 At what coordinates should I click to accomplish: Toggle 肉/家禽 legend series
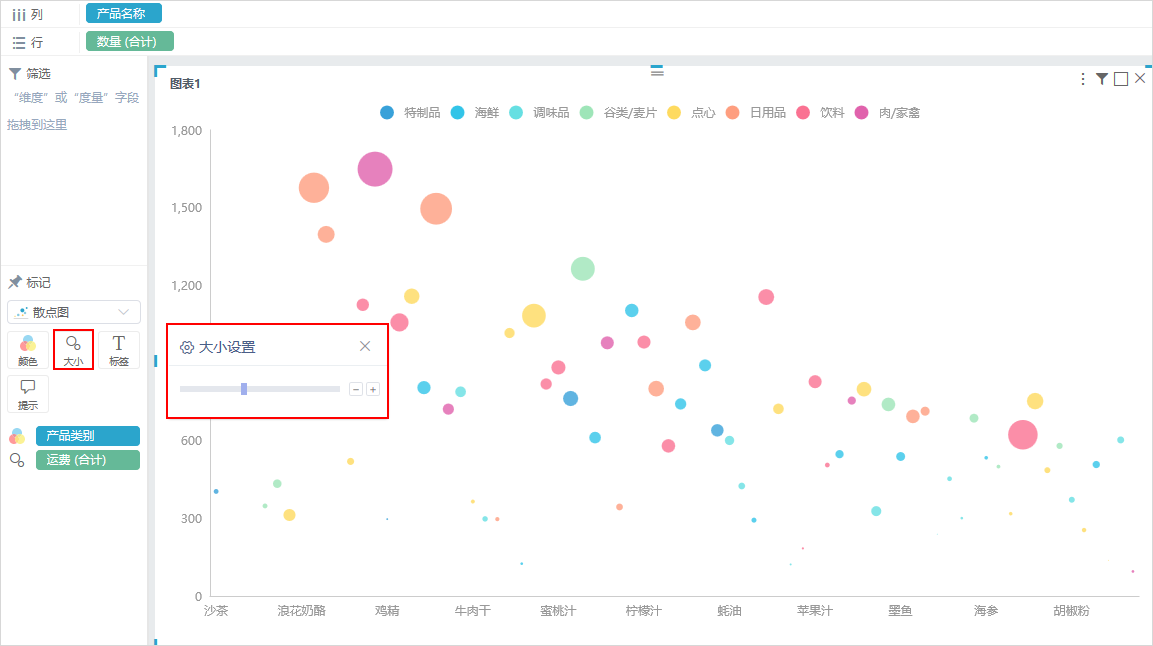[887, 112]
